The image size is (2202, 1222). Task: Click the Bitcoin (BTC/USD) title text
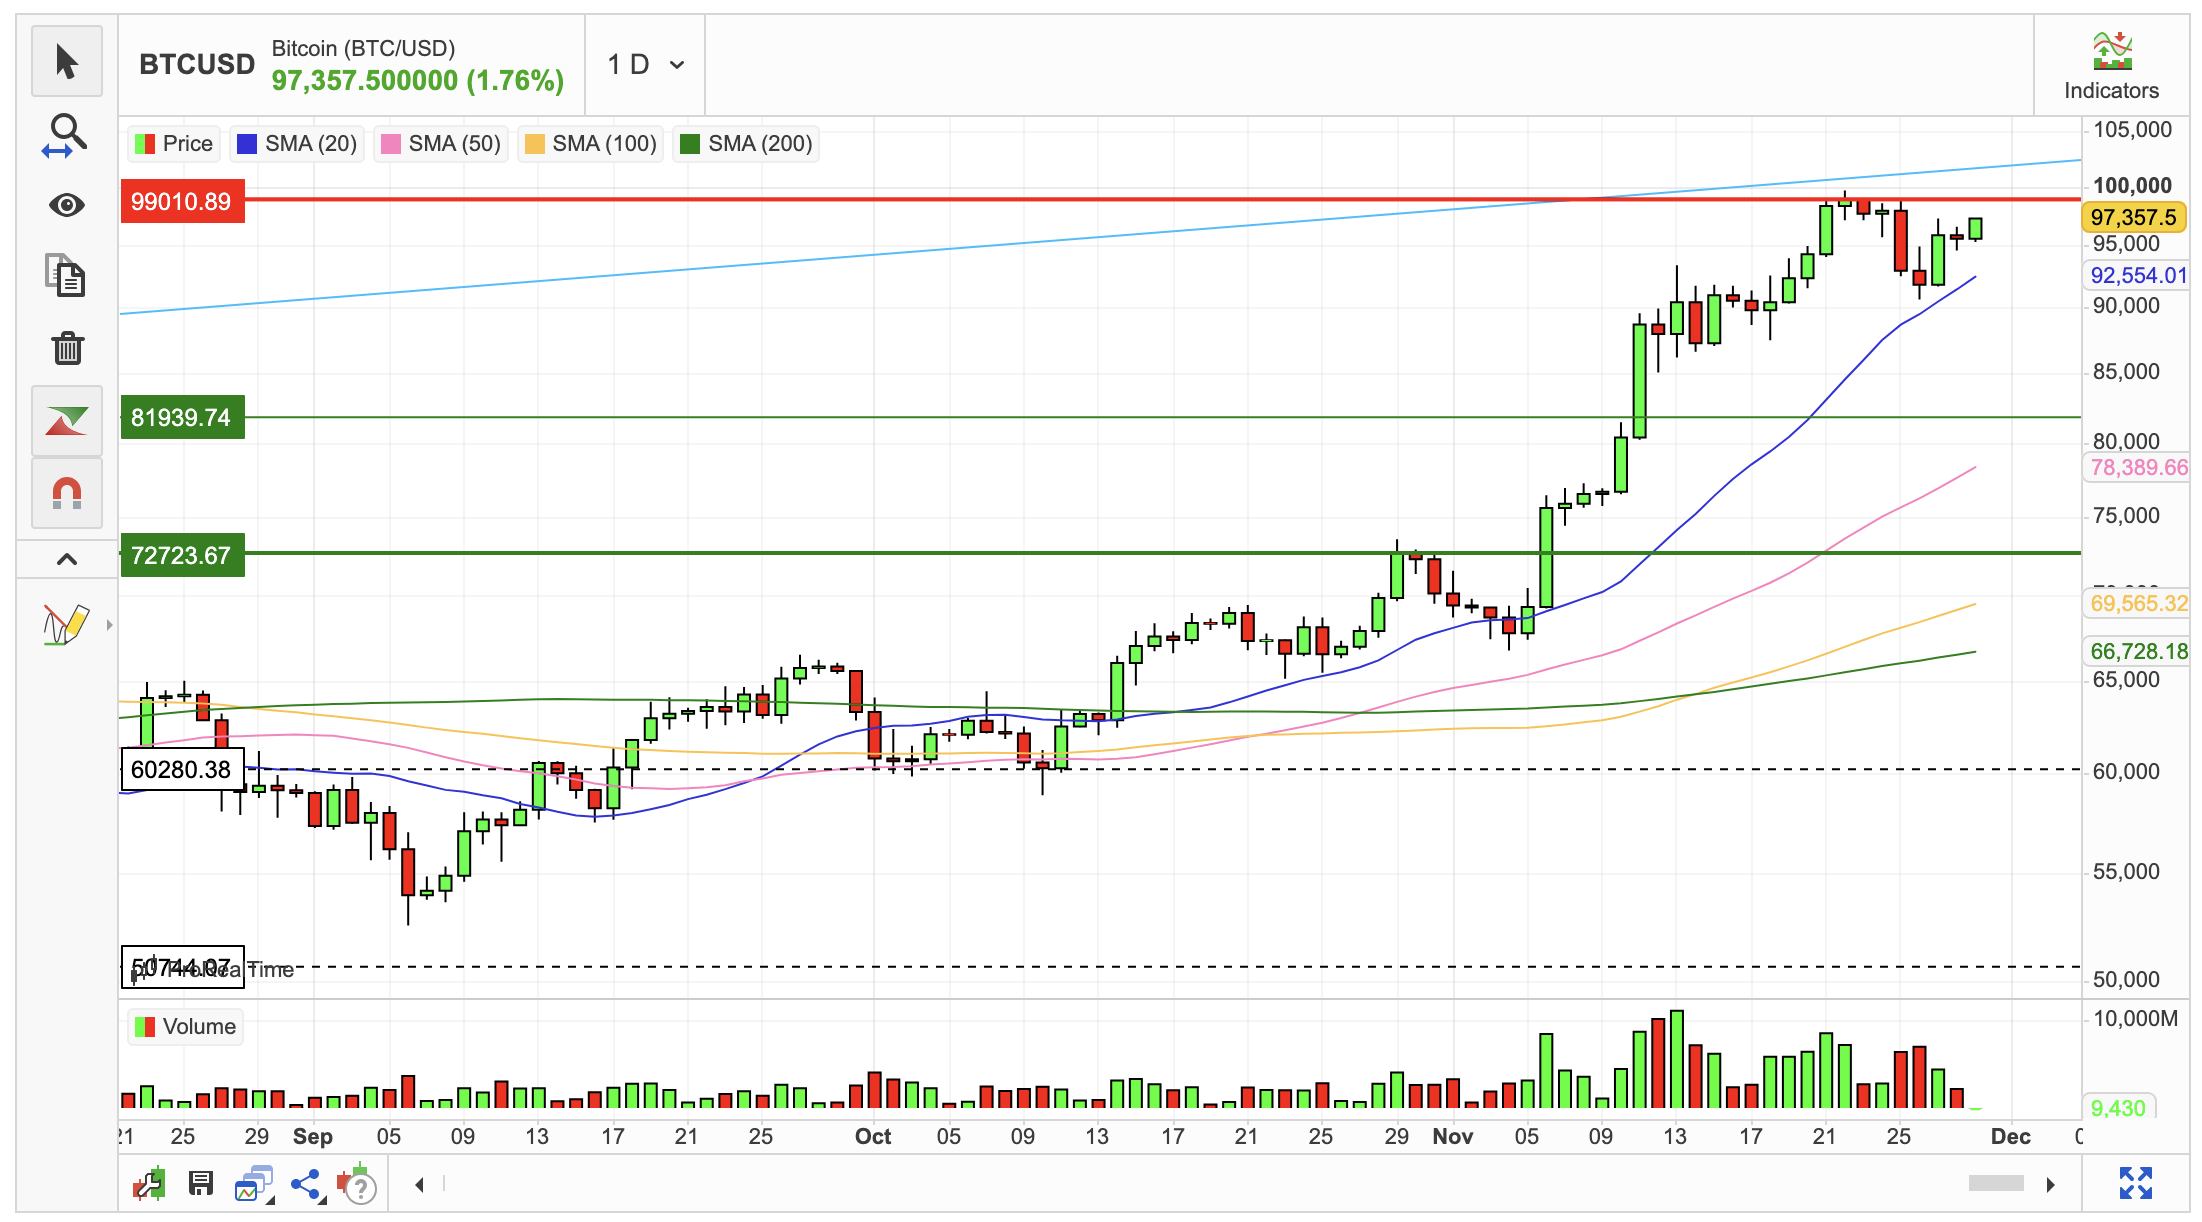363,48
